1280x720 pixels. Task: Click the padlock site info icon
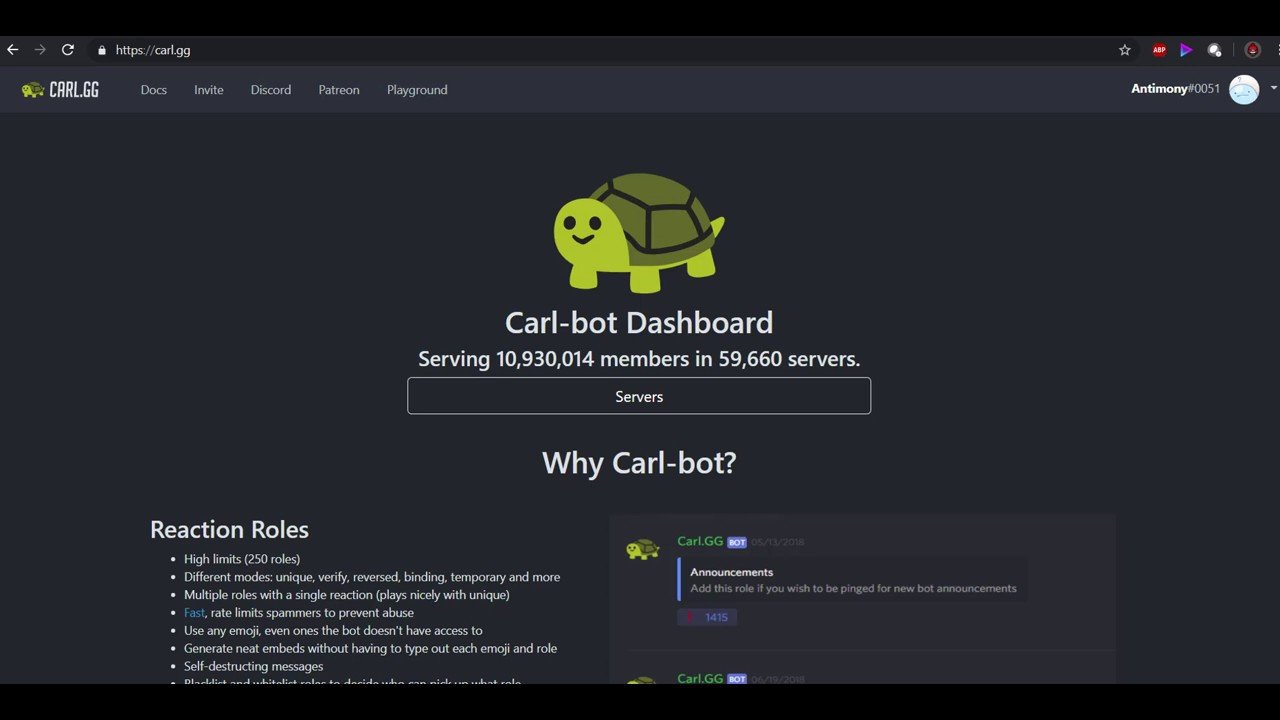pos(101,50)
